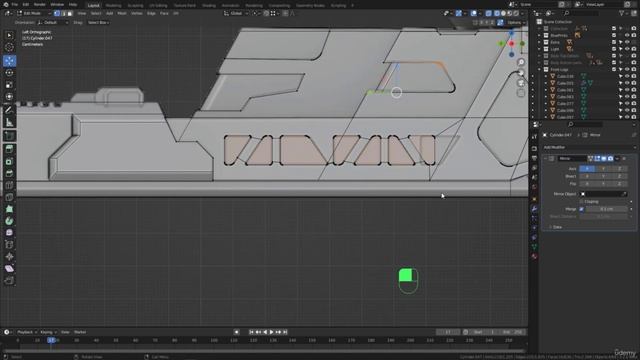This screenshot has height=360, width=640.
Task: Select the Shrink/Fatten tool
Action: coord(9,256)
